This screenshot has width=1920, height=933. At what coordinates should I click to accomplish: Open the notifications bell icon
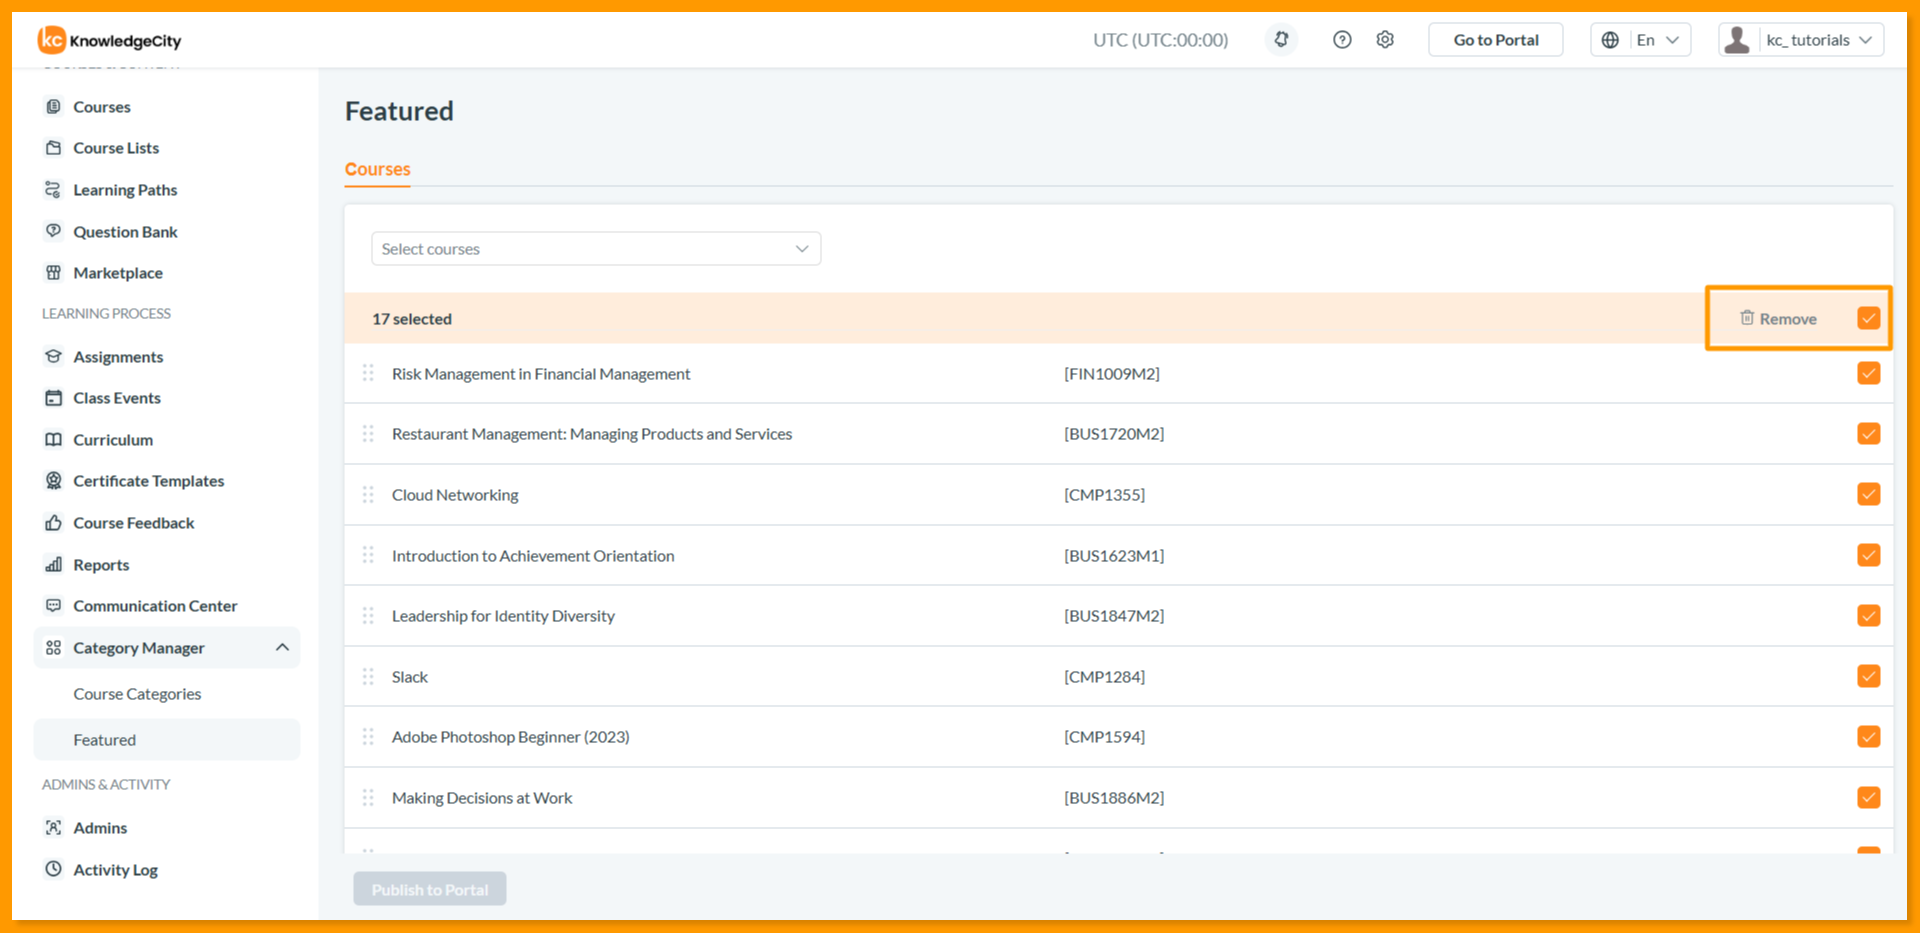pos(1281,40)
